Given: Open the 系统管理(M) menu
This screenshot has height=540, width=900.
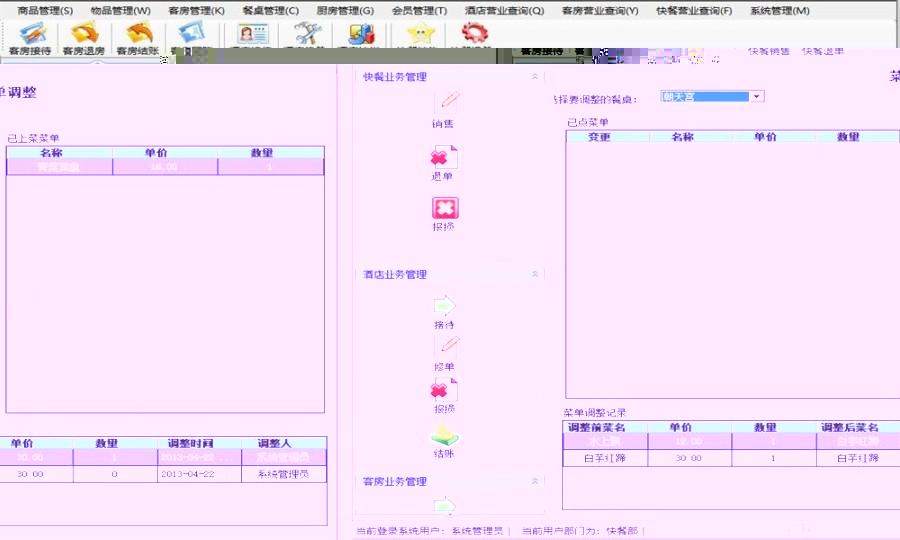Looking at the screenshot, I should click(779, 11).
